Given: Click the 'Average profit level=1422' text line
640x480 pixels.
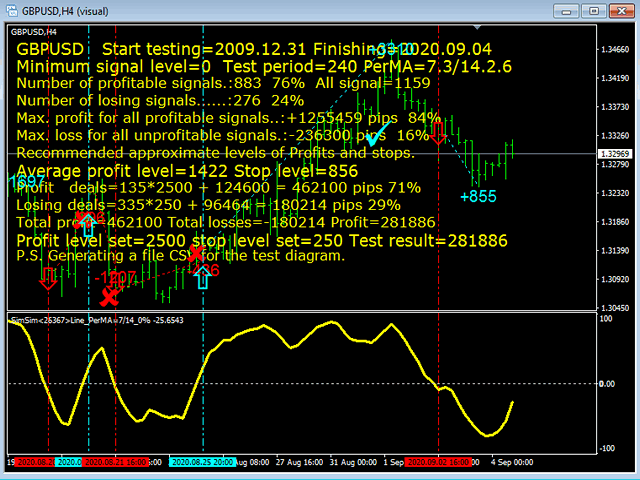Looking at the screenshot, I should 187,171.
